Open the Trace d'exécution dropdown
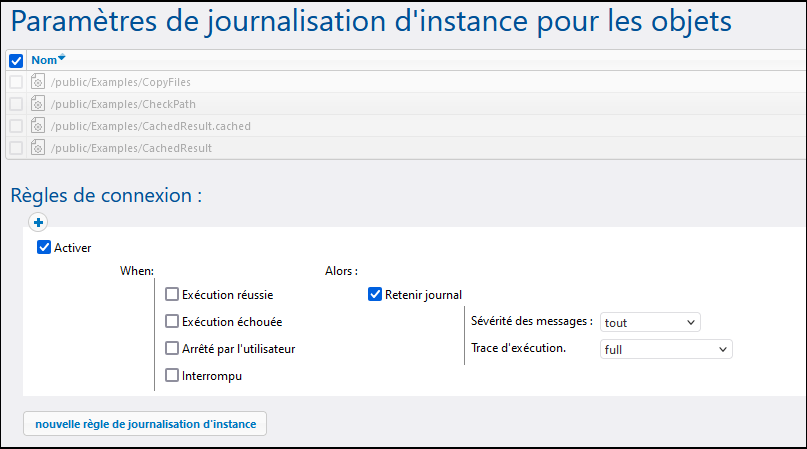The height and width of the screenshot is (449, 807). pyautogui.click(x=666, y=349)
